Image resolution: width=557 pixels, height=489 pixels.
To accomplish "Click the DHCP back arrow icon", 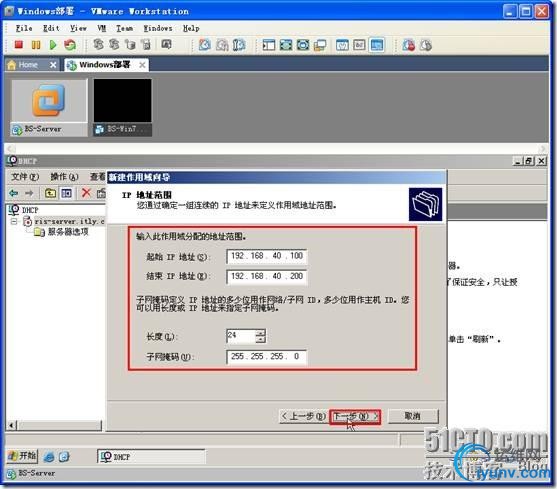I will (x=13, y=193).
